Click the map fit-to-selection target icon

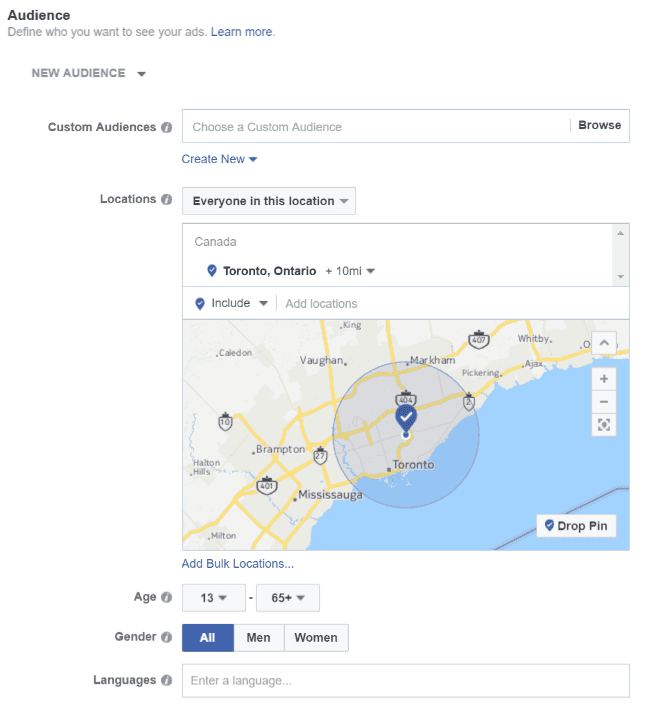[604, 425]
